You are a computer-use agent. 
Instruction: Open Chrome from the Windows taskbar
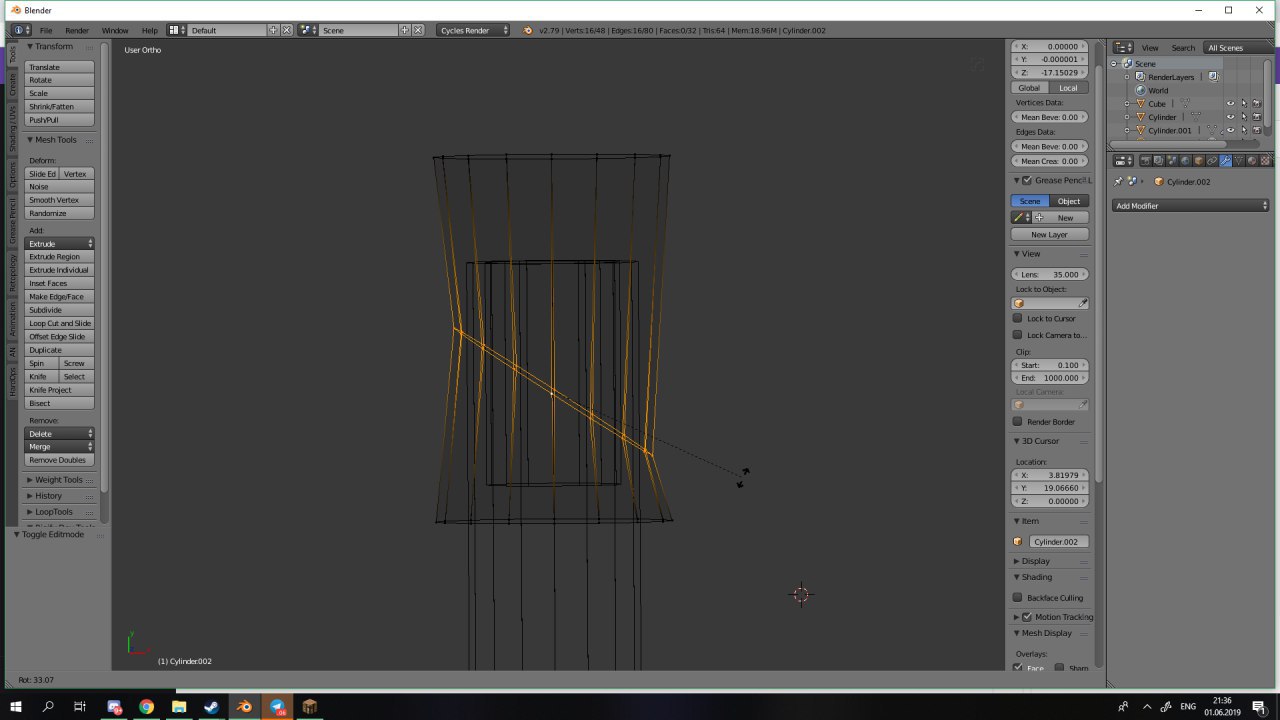point(146,707)
